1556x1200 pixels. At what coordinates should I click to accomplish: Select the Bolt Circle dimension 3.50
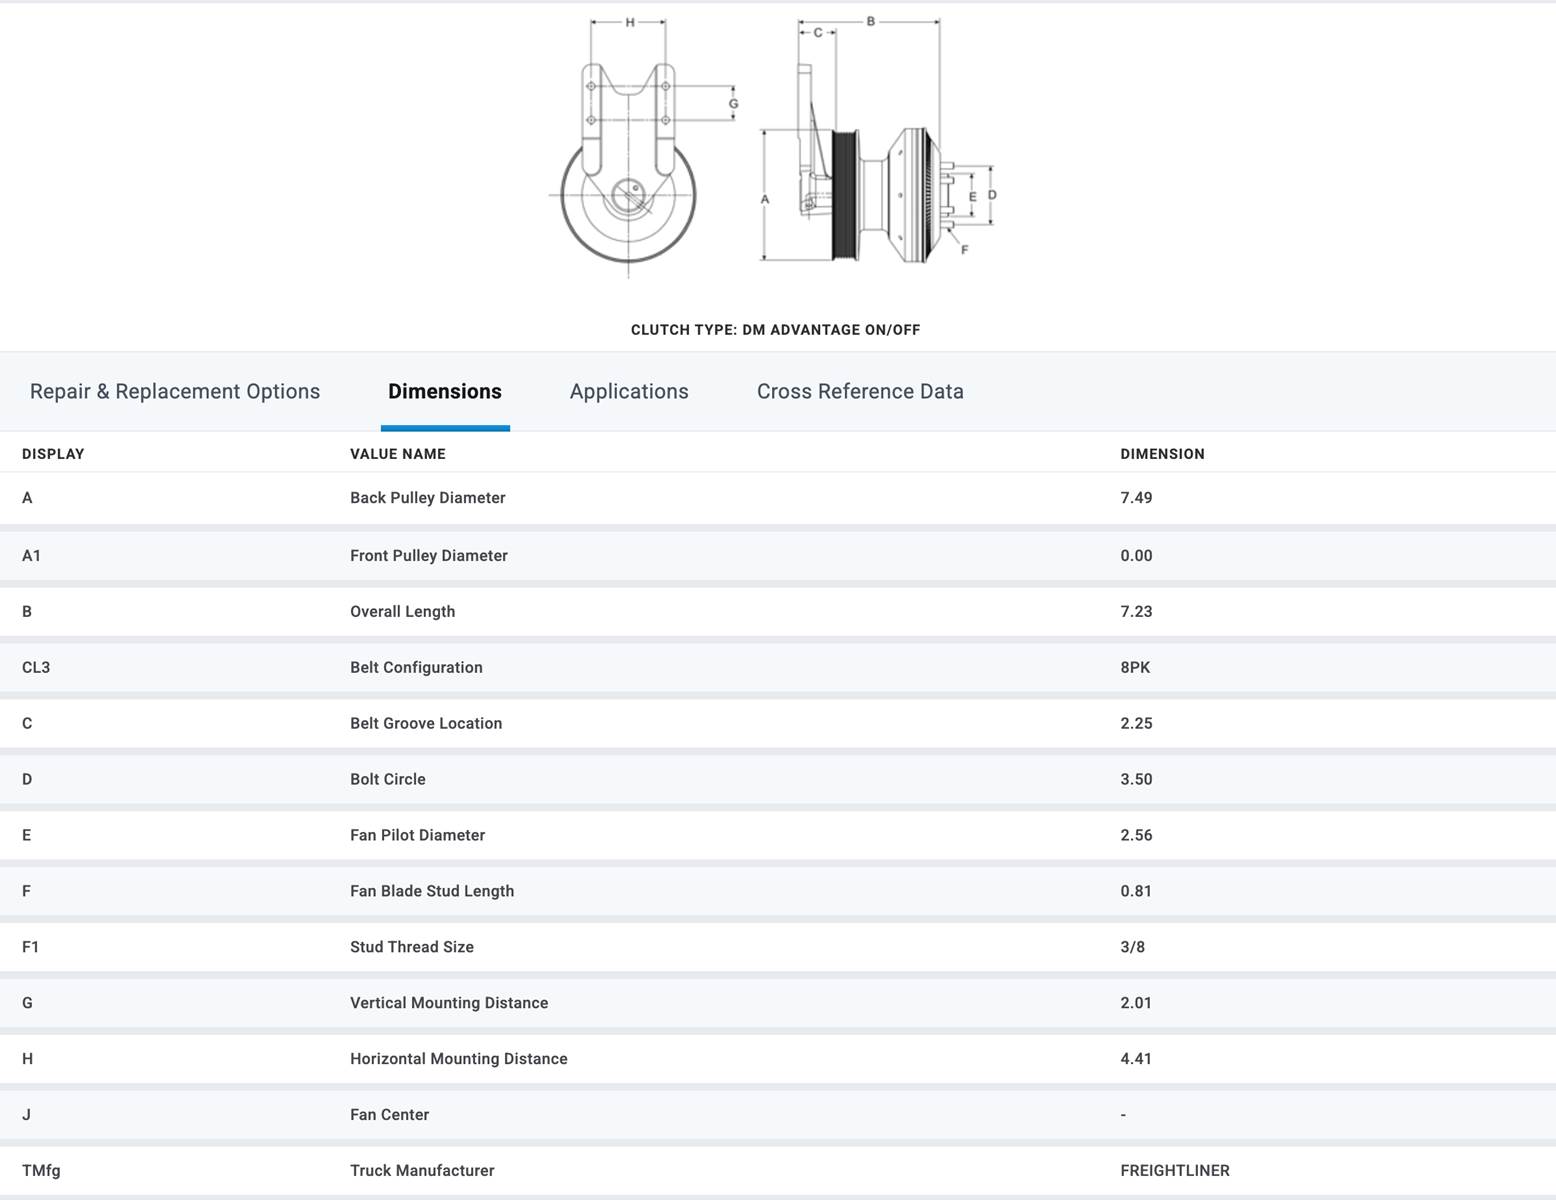point(1136,780)
